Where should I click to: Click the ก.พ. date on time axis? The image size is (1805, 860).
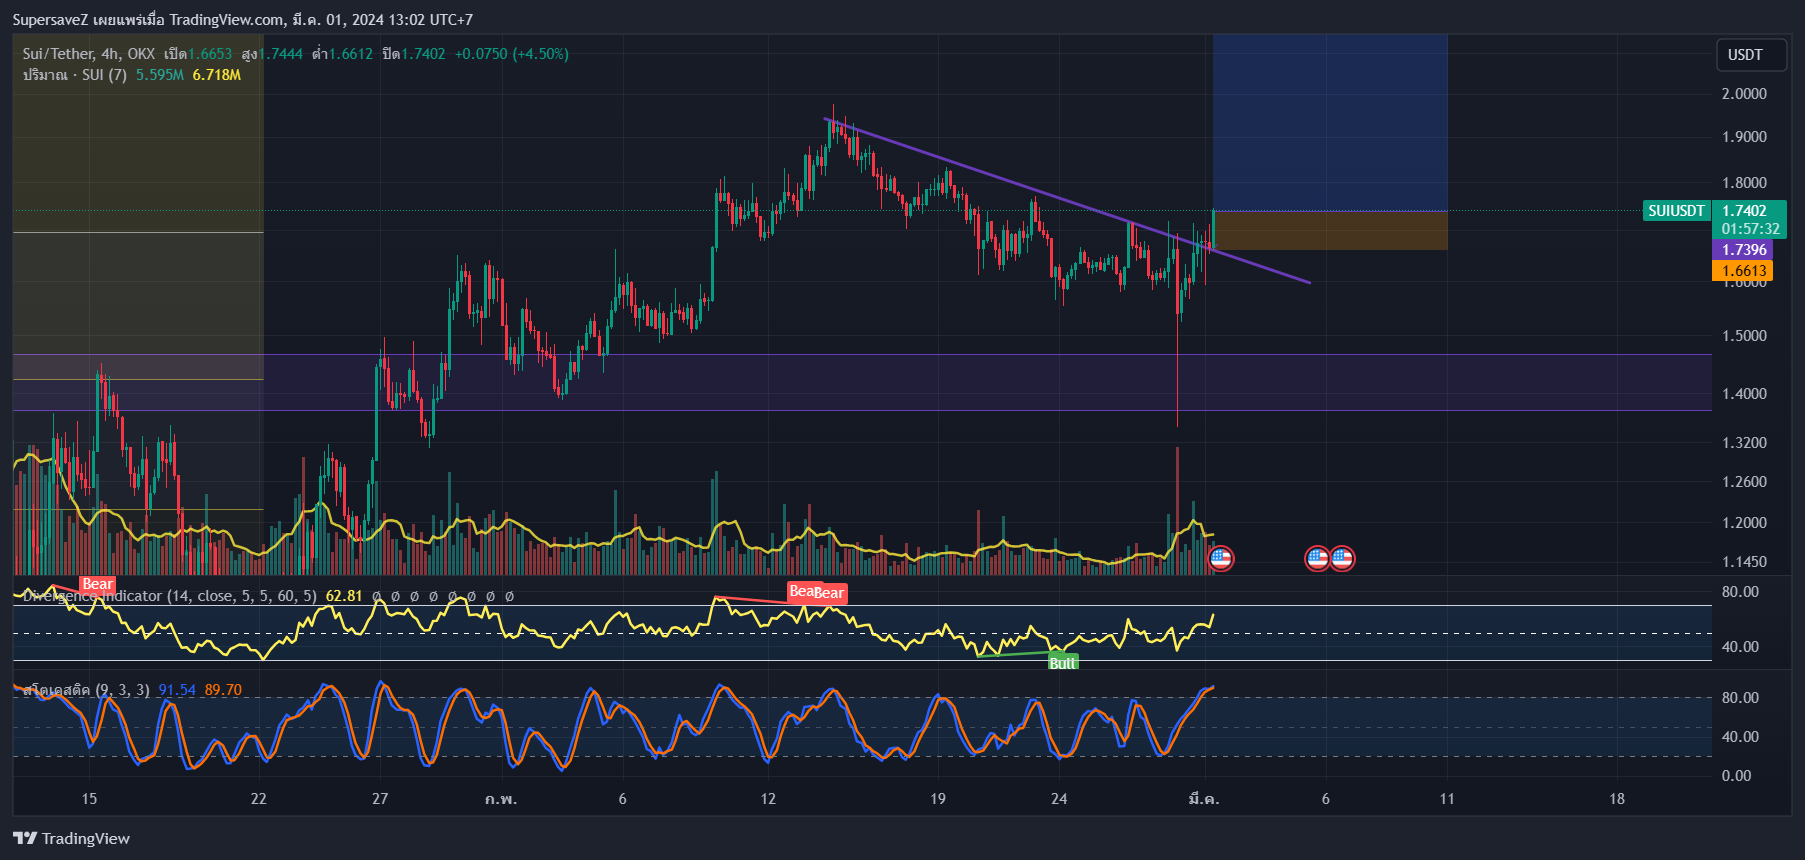coord(501,799)
